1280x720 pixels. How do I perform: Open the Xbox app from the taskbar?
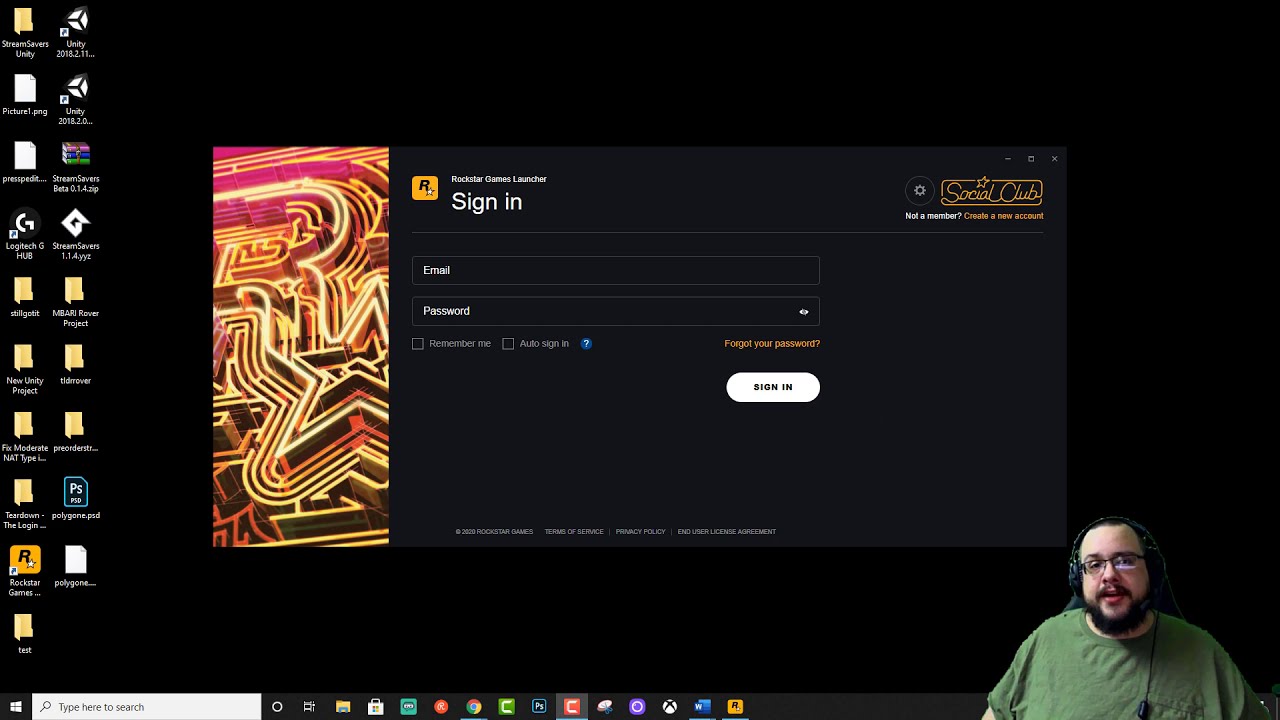pyautogui.click(x=670, y=707)
